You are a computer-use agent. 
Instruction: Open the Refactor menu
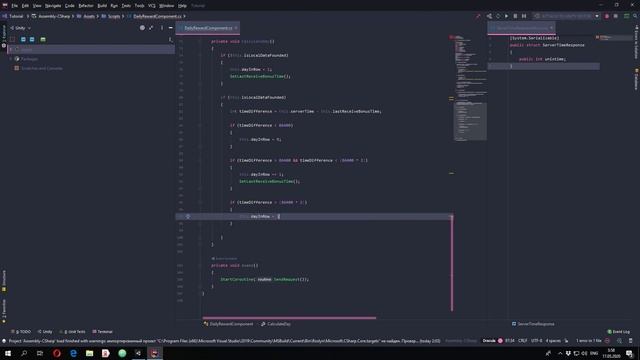point(86,6)
